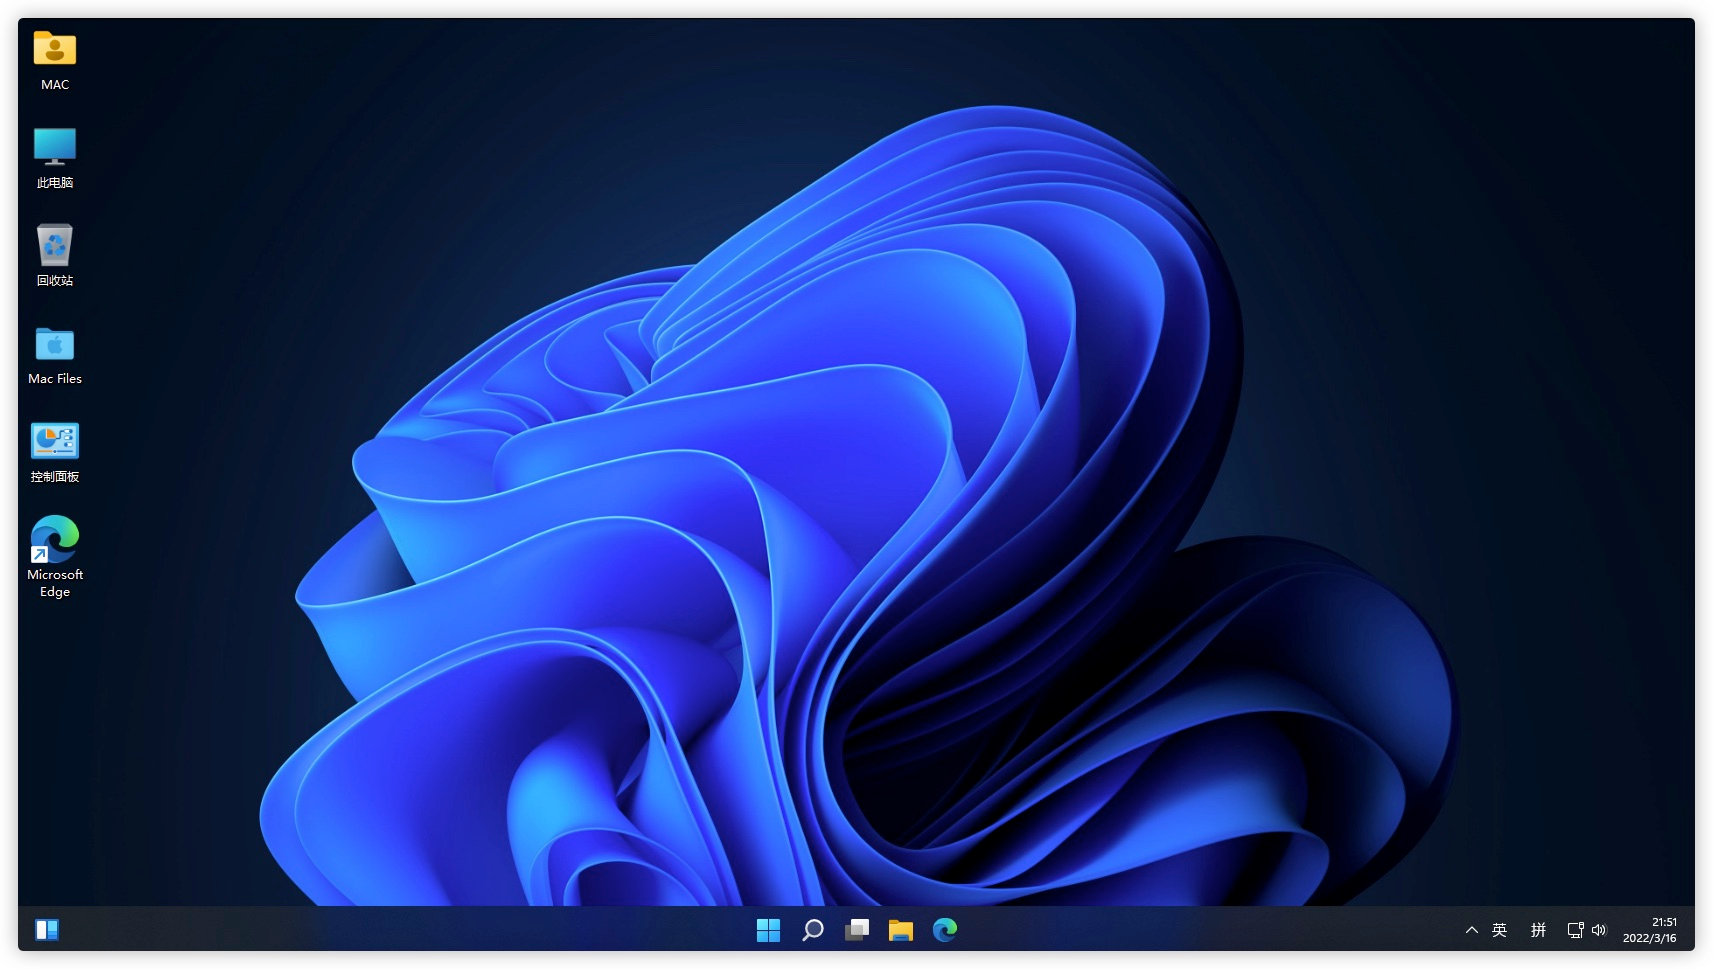Expand hidden tray icons chevron
1713x969 pixels.
(x=1471, y=930)
